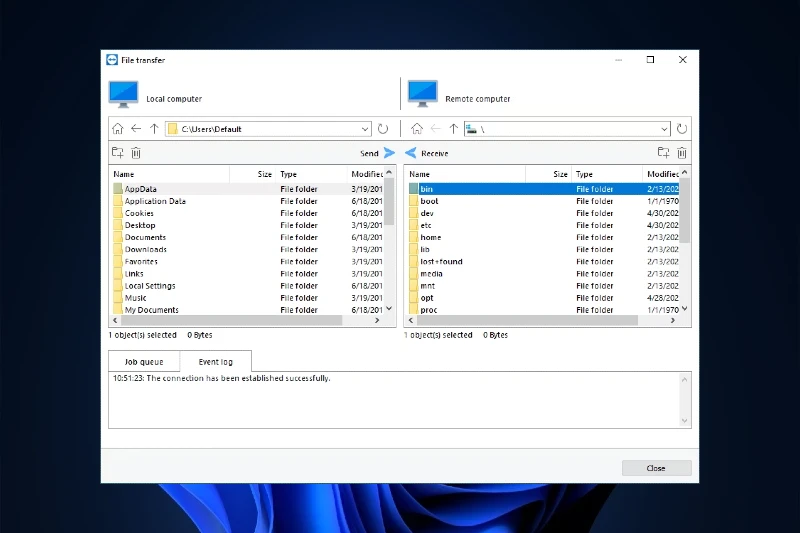The height and width of the screenshot is (533, 800).
Task: Go to remote computer home folder
Action: point(417,129)
